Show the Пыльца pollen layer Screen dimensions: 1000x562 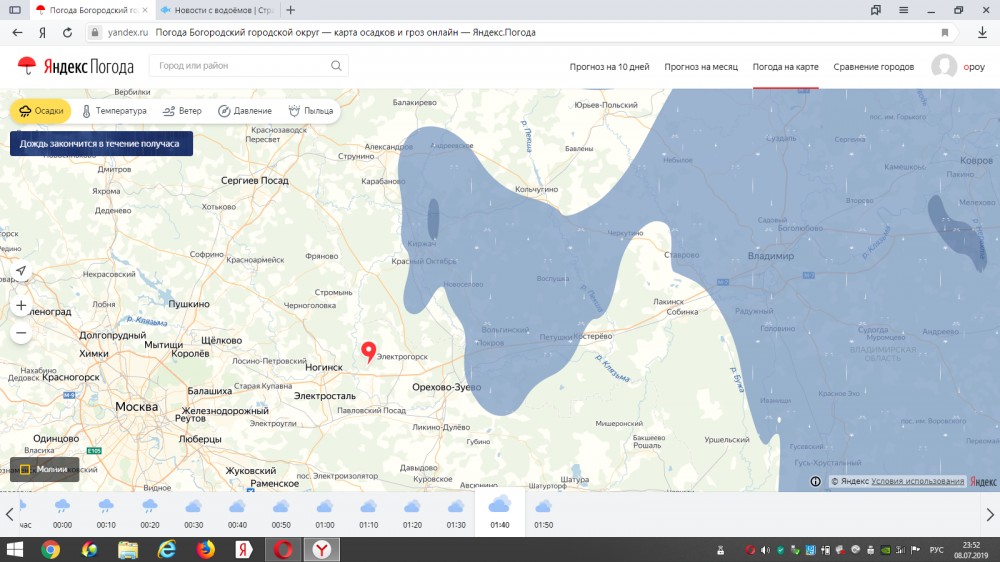[311, 111]
